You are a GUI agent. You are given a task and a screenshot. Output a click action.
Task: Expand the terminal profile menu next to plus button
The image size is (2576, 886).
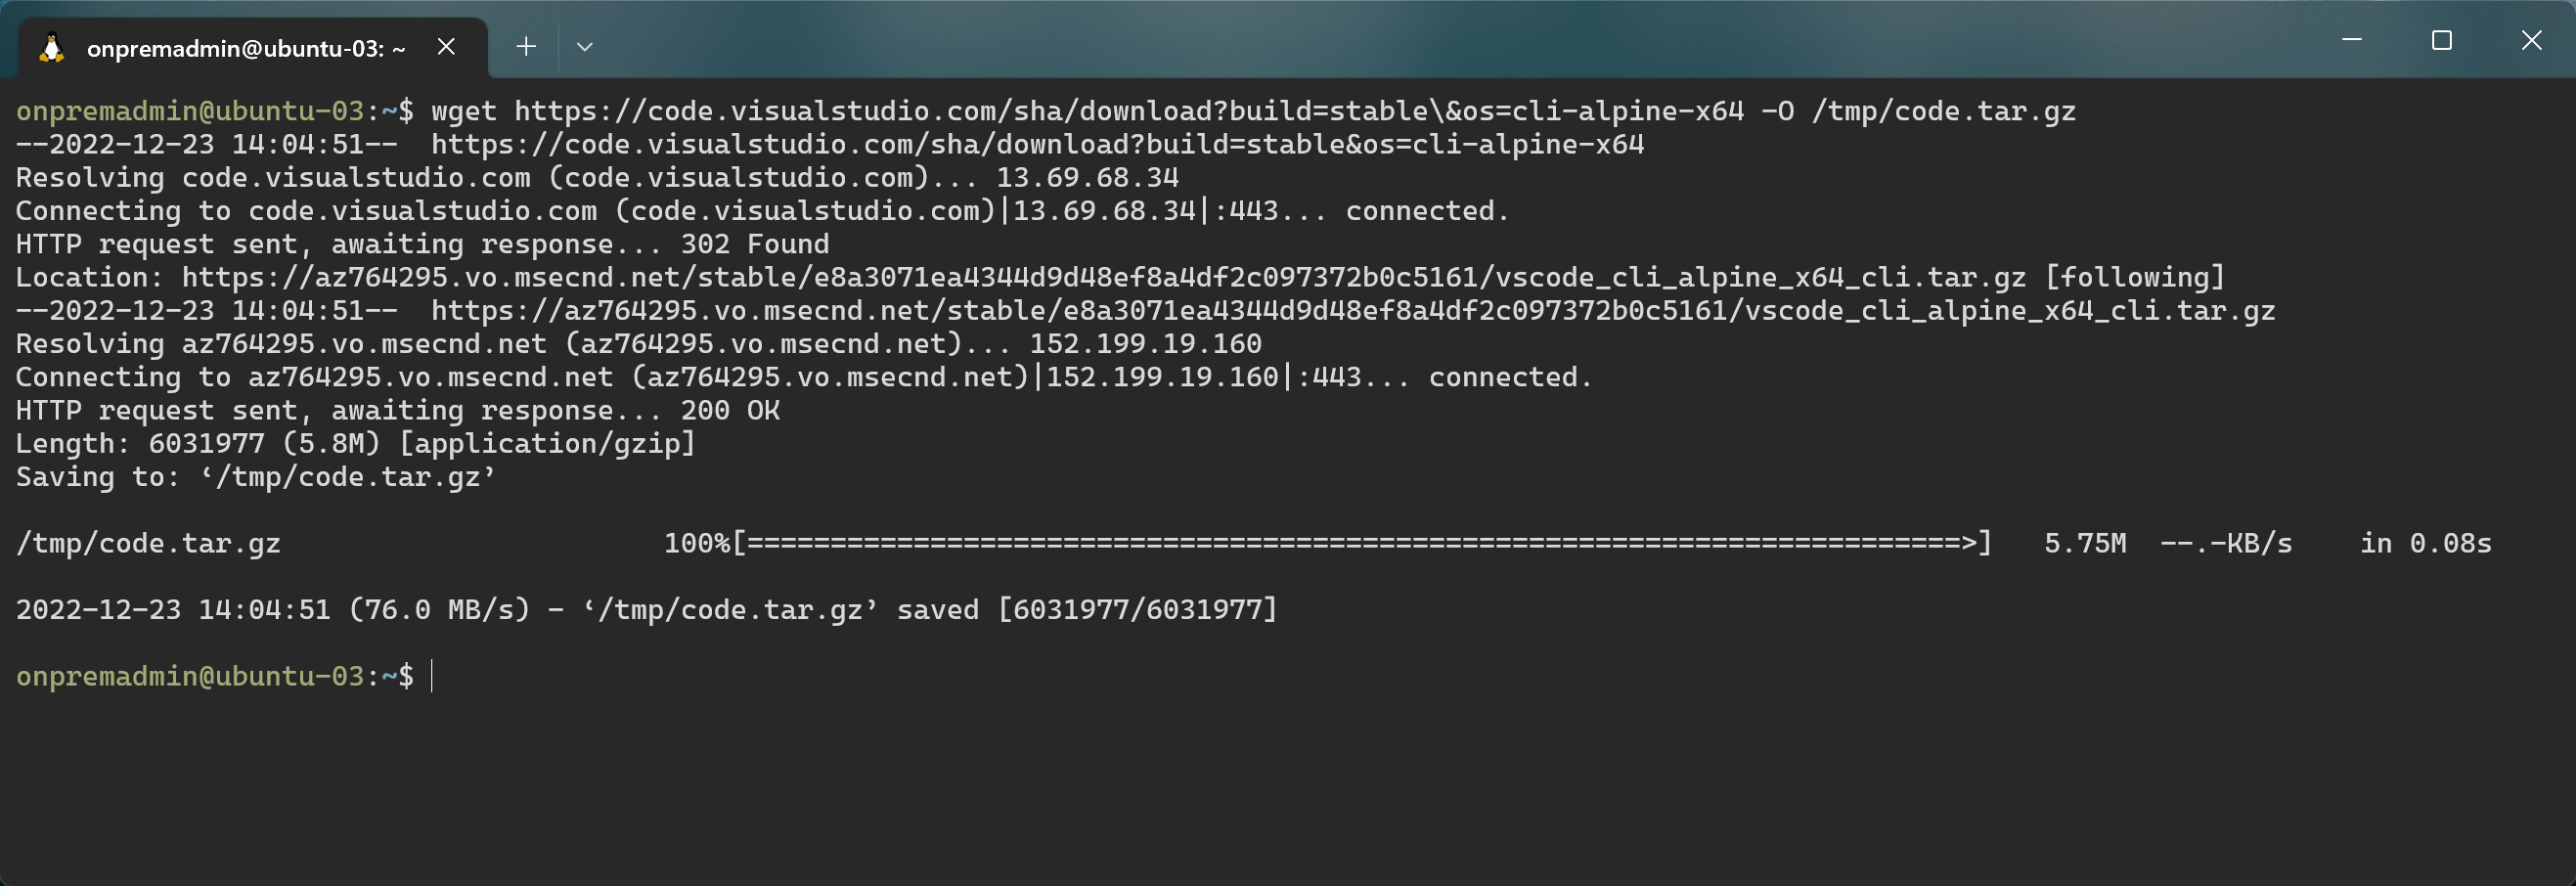(x=586, y=46)
